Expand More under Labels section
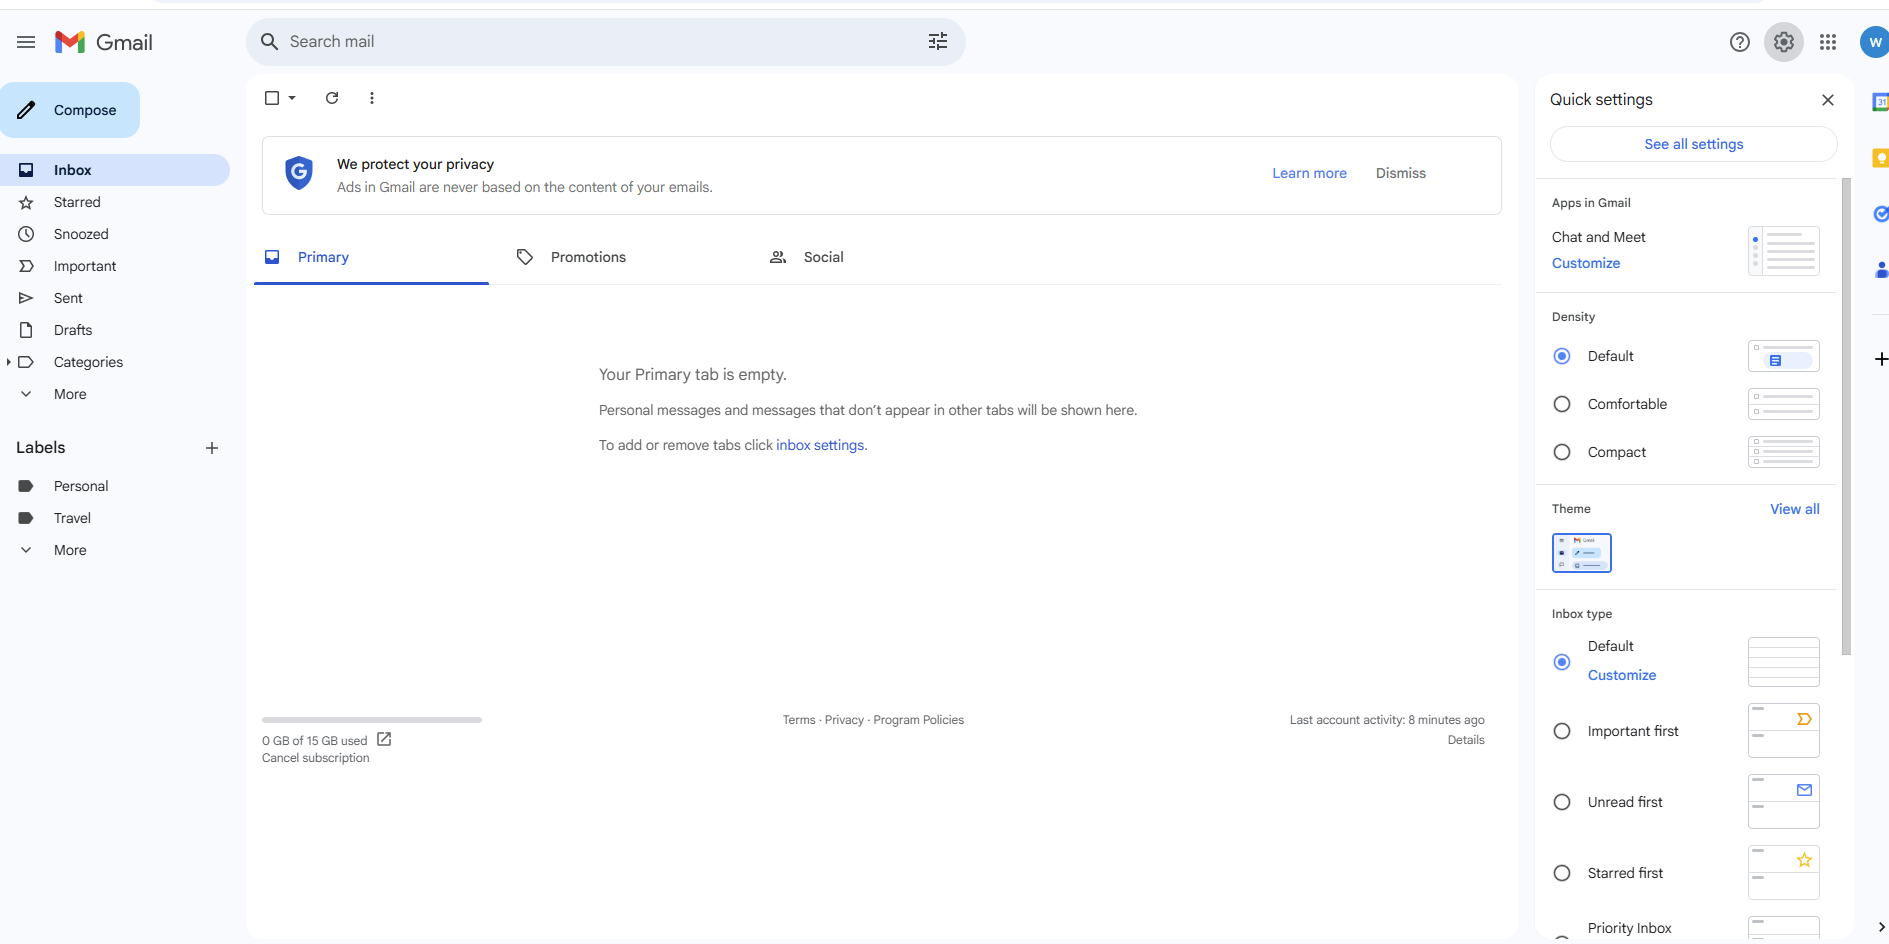The height and width of the screenshot is (944, 1889). point(69,550)
